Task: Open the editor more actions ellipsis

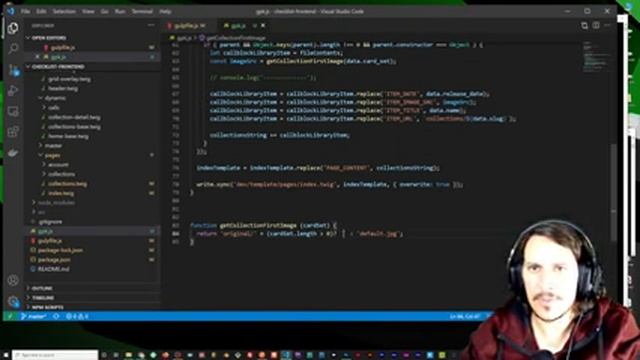Action: (607, 25)
